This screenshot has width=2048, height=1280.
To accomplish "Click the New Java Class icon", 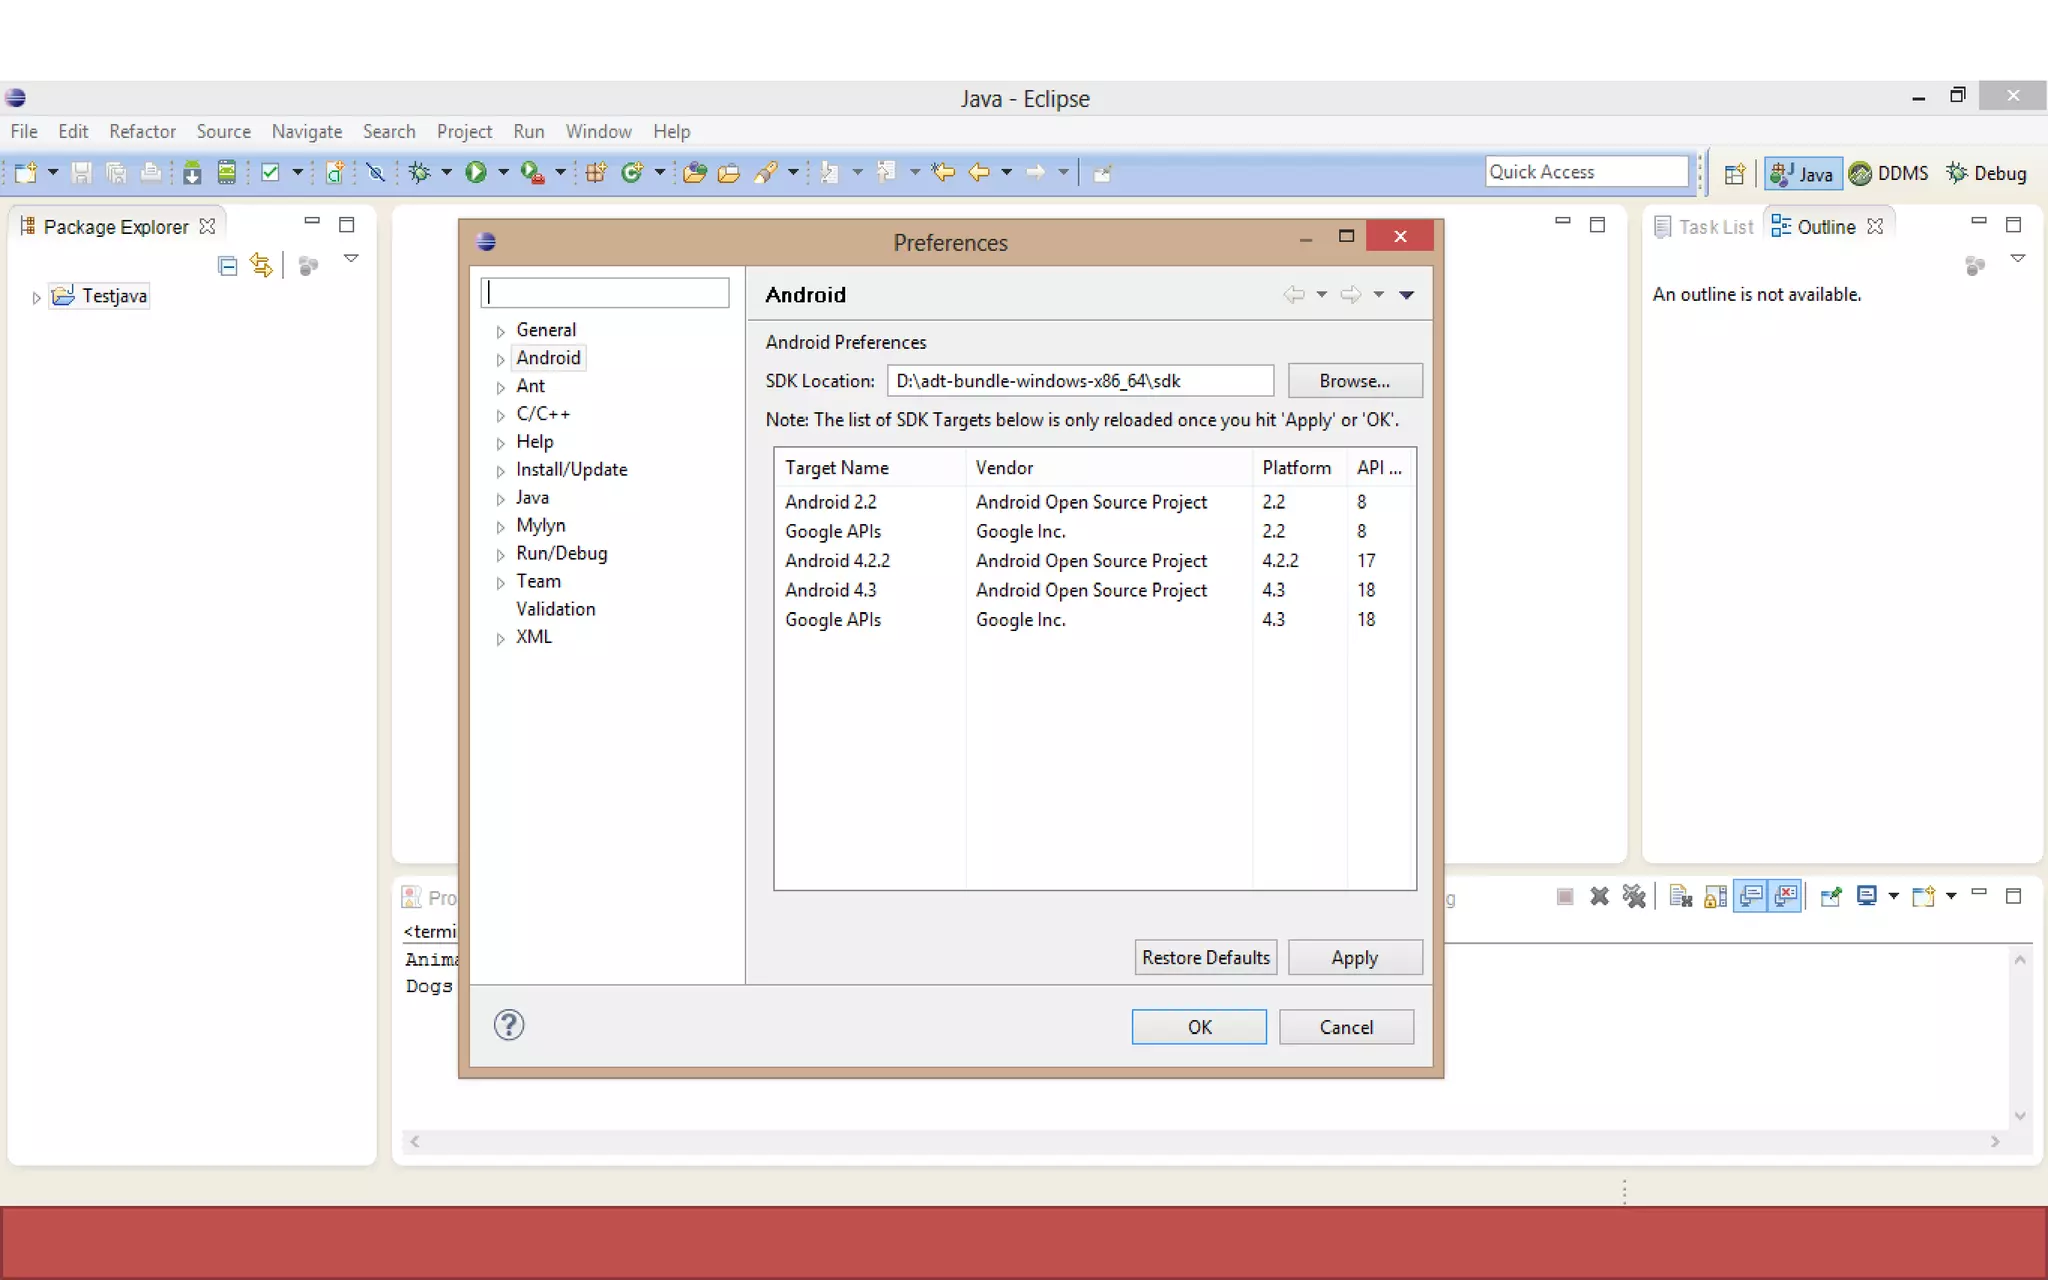I will [x=632, y=173].
